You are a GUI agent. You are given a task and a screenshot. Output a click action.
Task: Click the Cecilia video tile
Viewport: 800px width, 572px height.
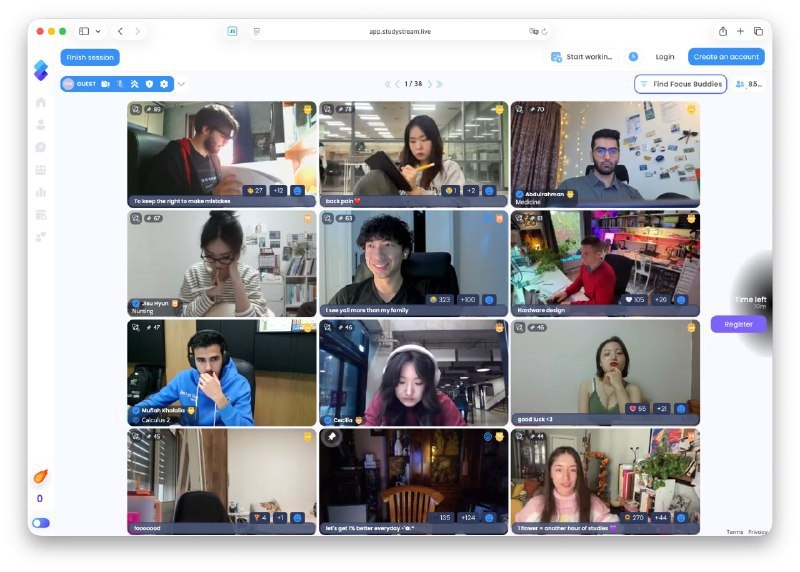point(413,372)
